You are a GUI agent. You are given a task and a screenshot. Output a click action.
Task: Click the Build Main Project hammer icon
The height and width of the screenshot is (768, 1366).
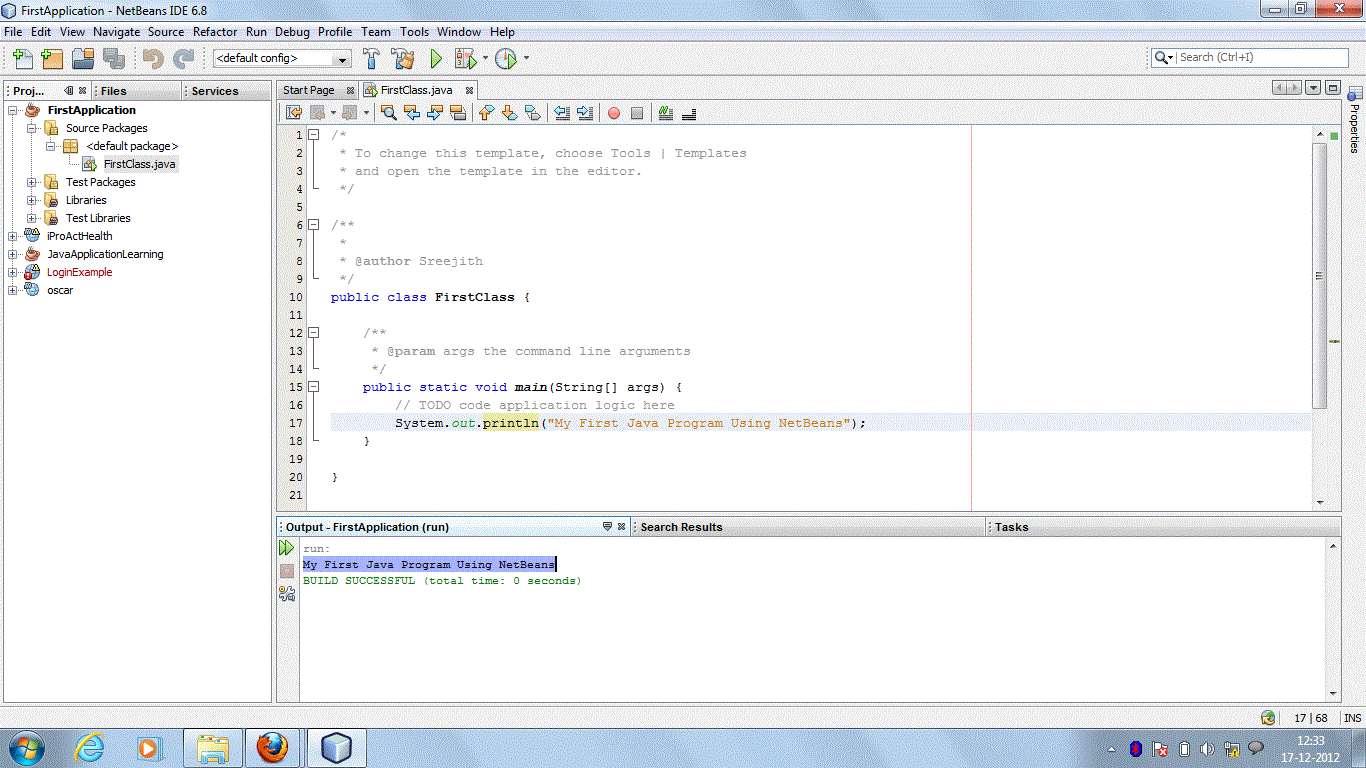click(372, 58)
